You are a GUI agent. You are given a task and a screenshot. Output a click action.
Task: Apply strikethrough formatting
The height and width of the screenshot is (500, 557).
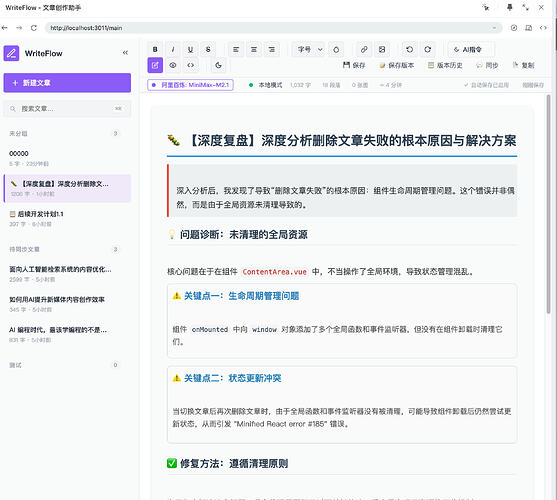(208, 49)
